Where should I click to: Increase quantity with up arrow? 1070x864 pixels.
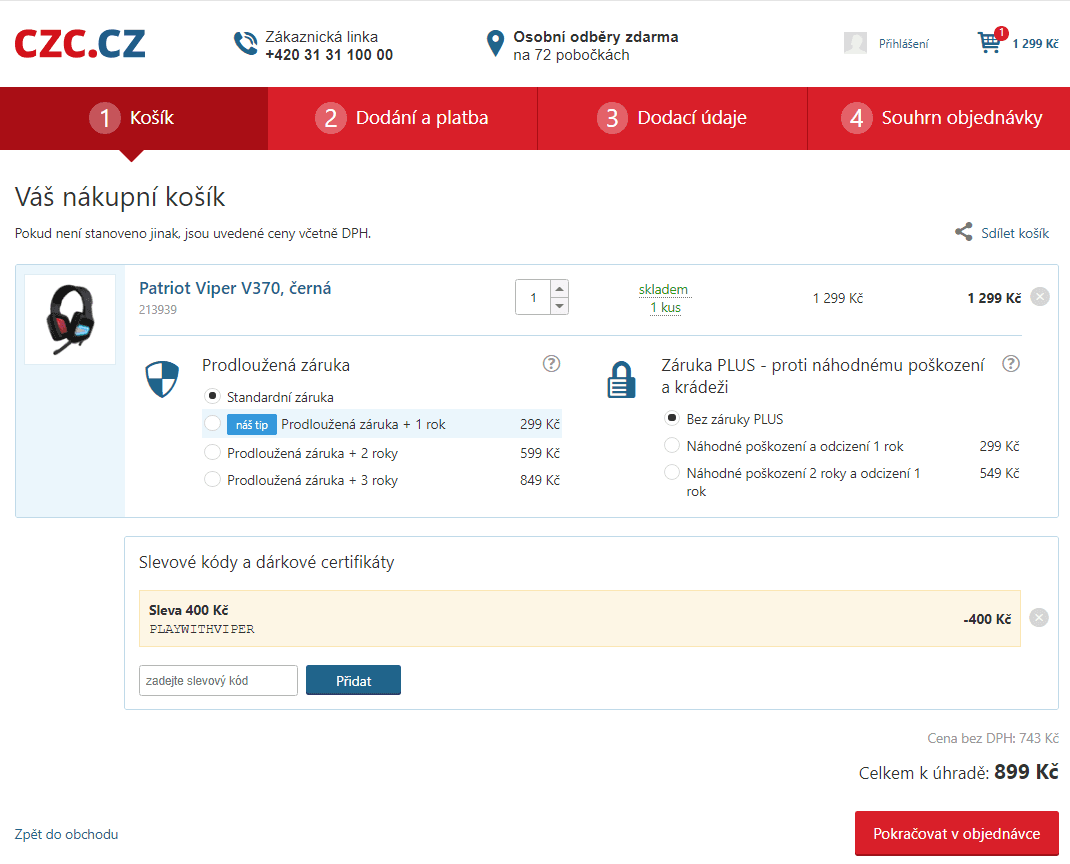[x=560, y=289]
